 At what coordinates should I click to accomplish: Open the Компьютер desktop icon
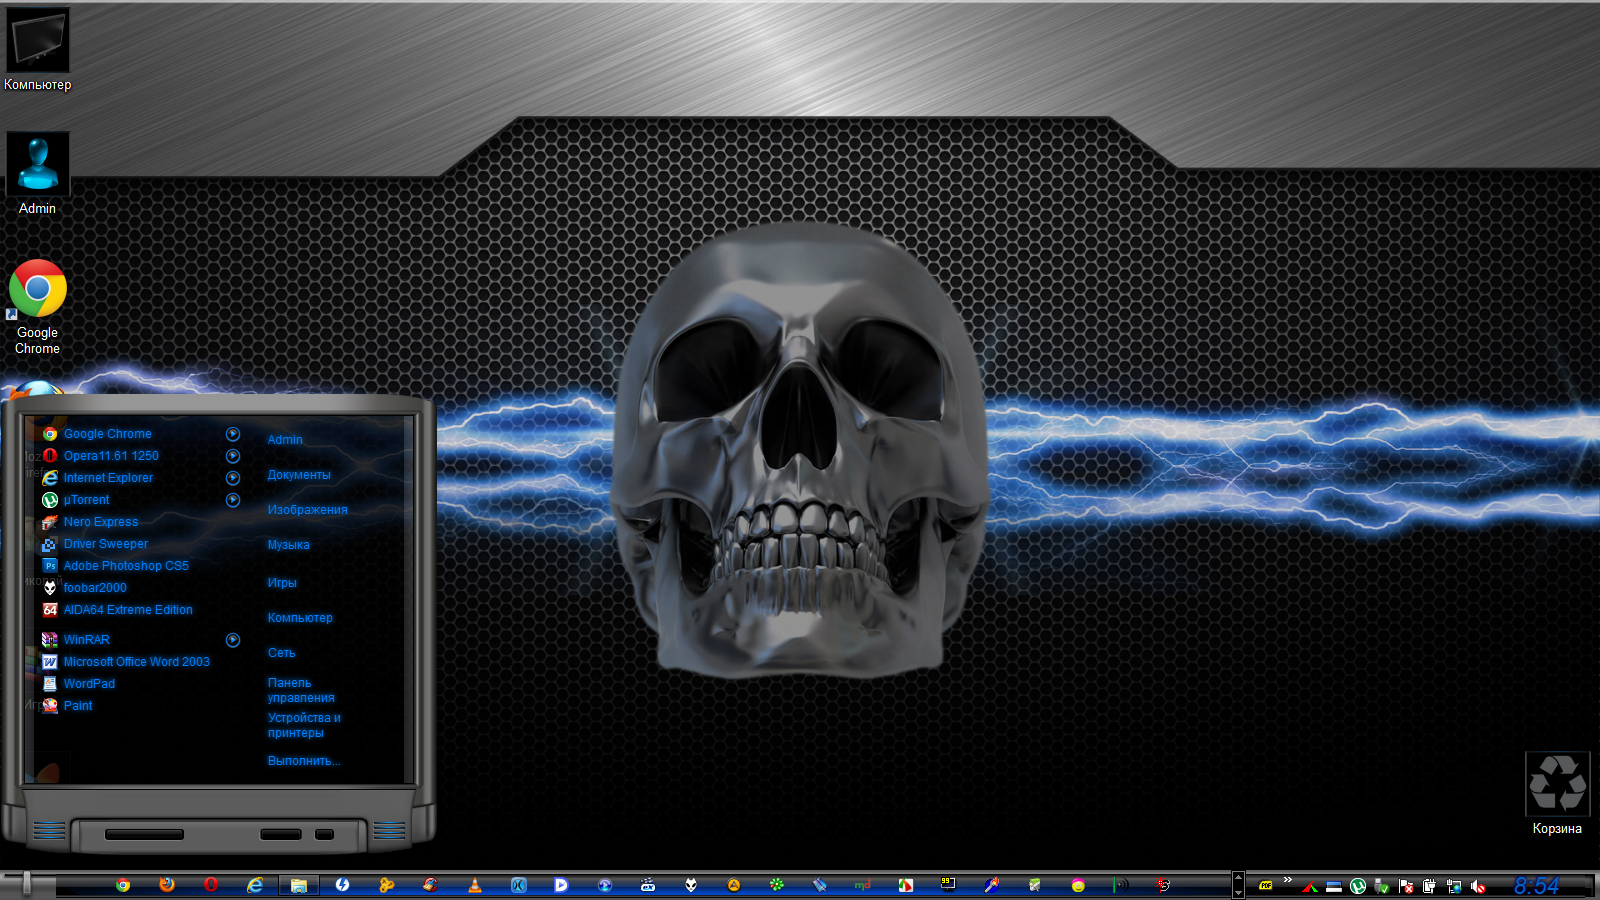(38, 43)
